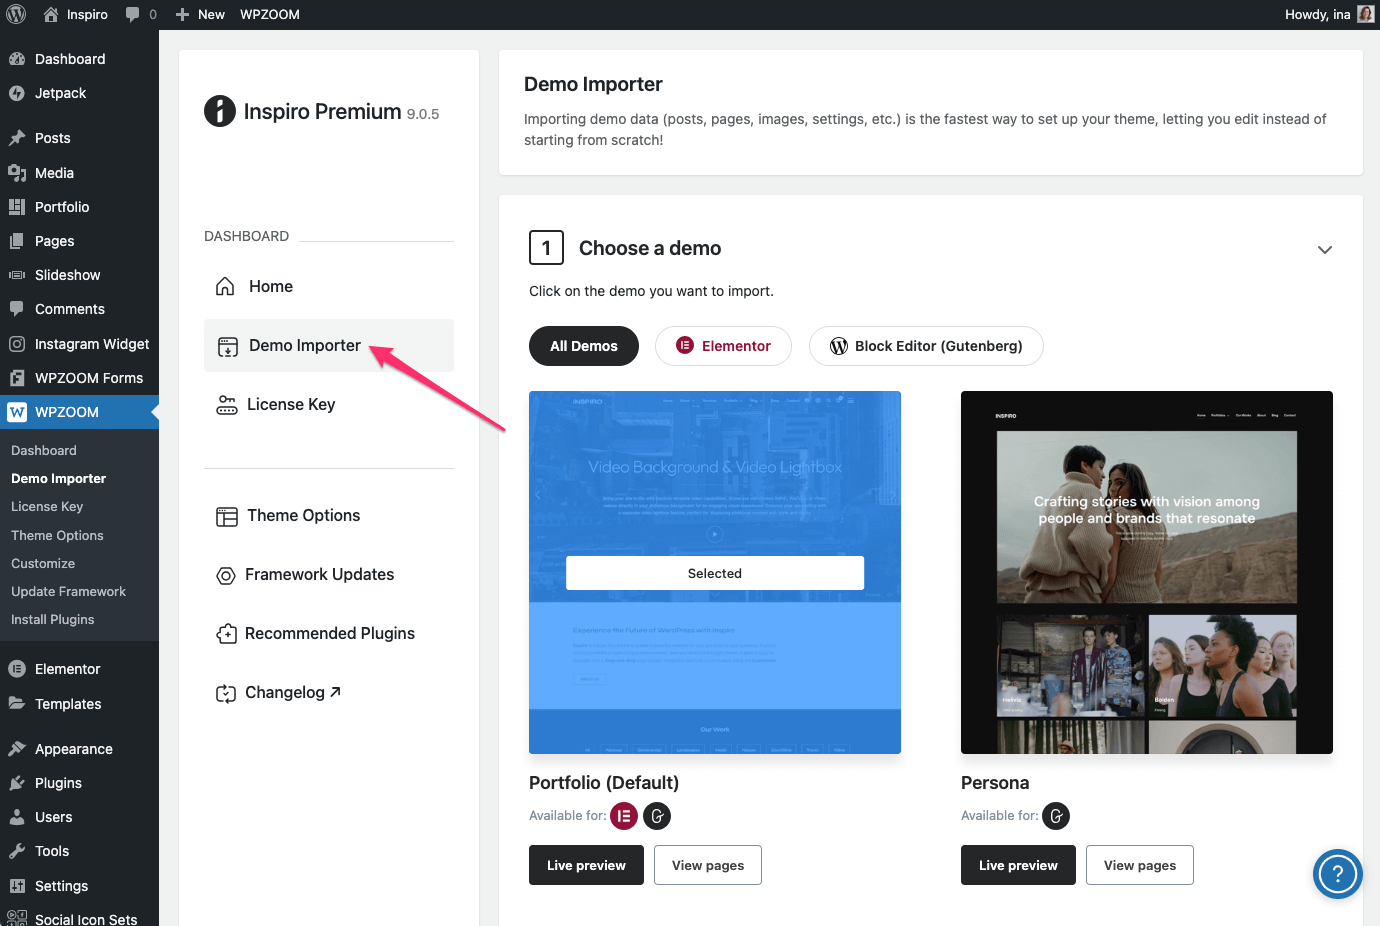This screenshot has height=926, width=1380.
Task: Click the Inspiro Premium logo icon
Action: (x=220, y=111)
